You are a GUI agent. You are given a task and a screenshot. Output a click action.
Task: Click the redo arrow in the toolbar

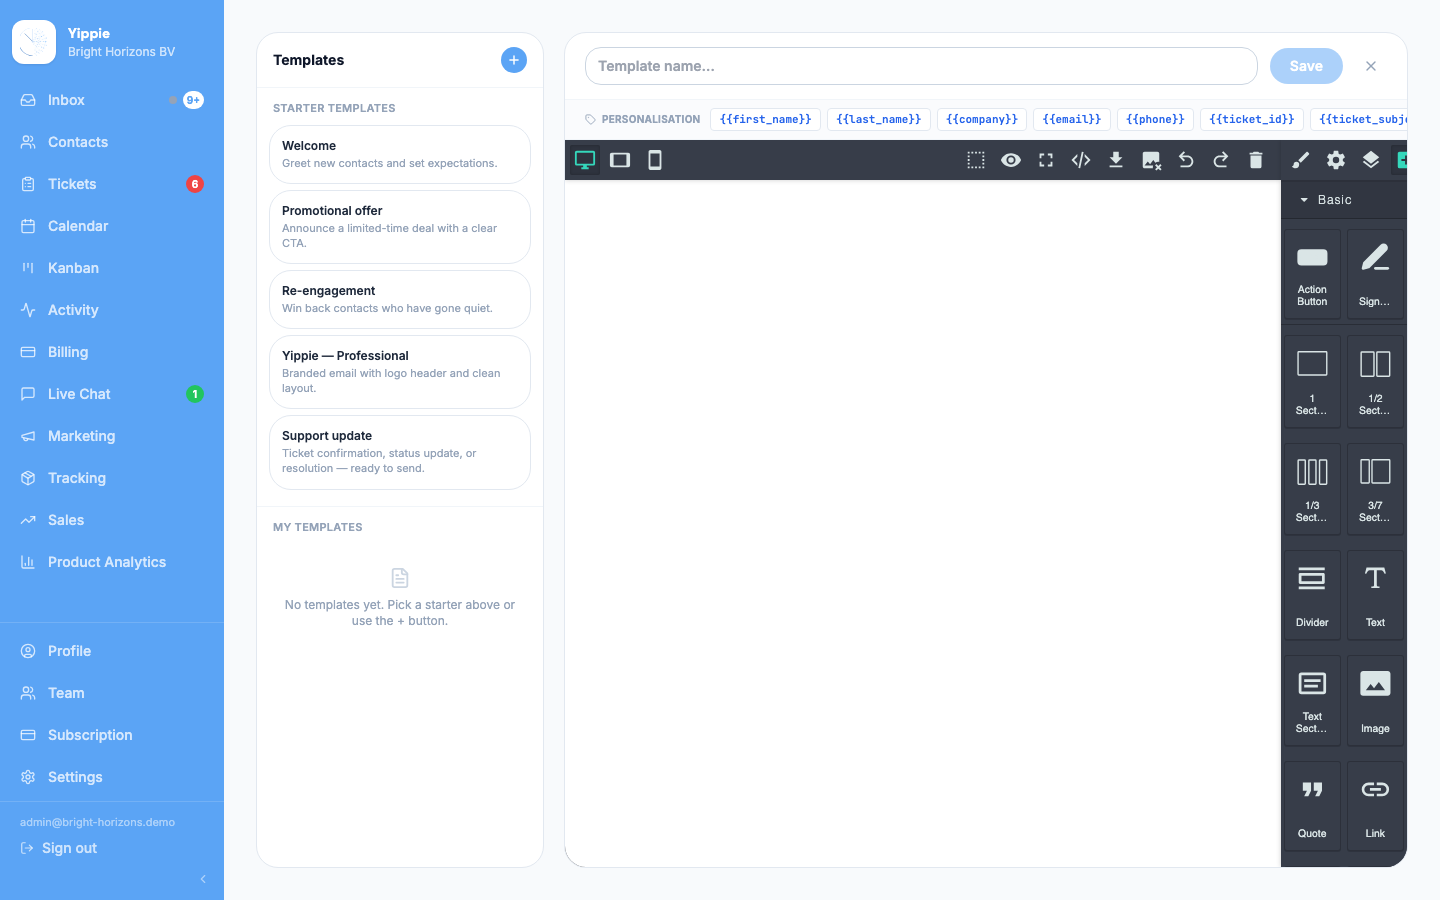click(x=1221, y=160)
